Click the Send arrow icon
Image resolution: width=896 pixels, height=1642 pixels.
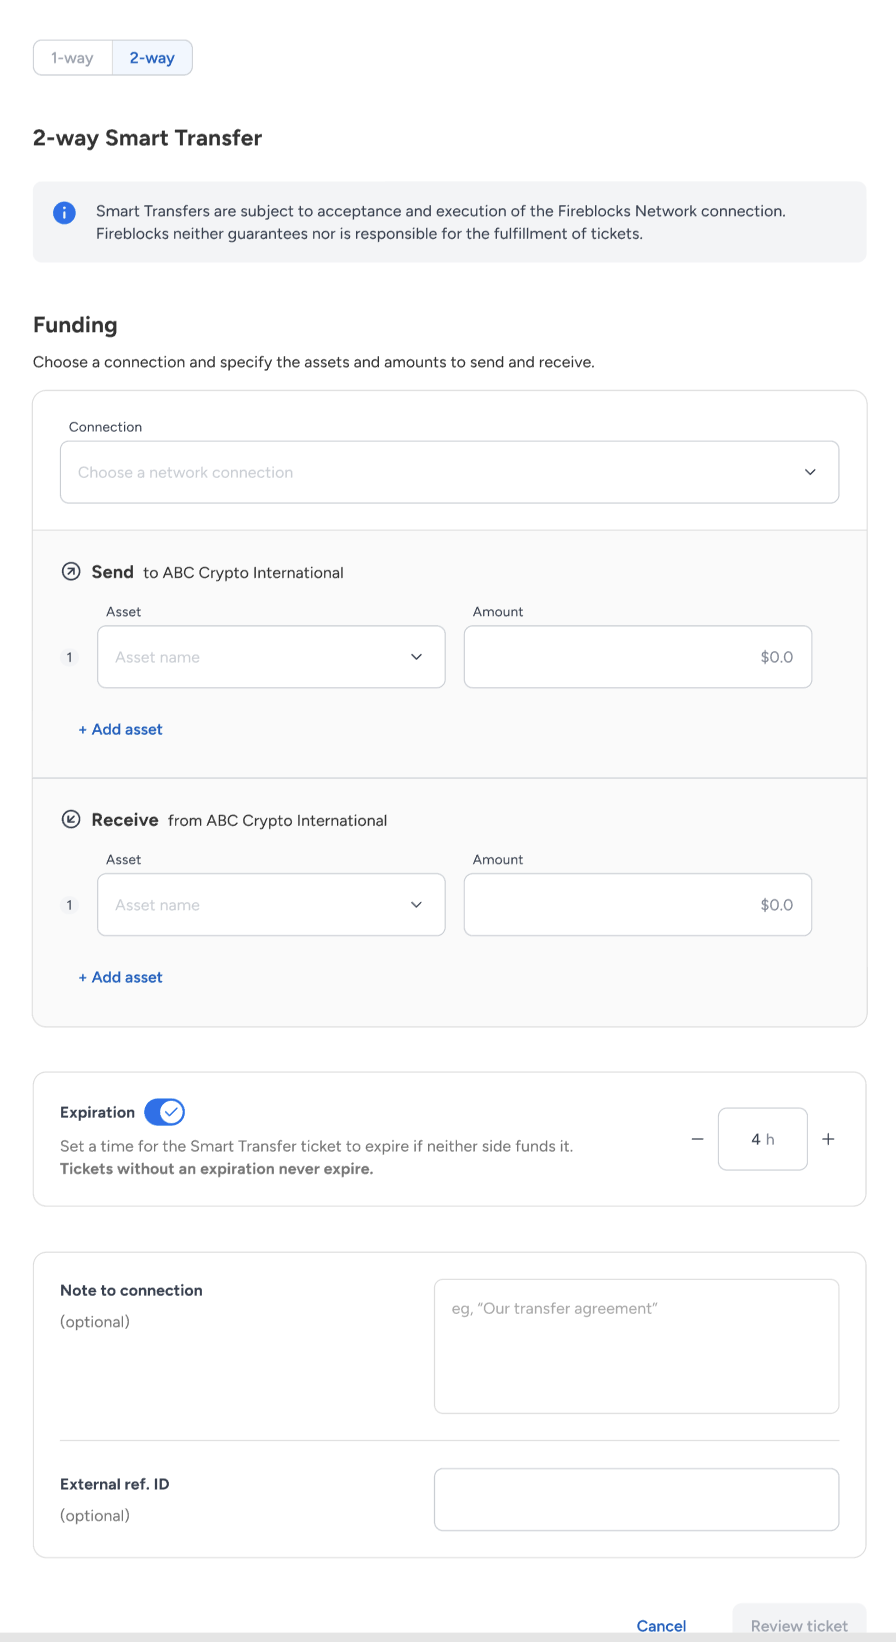(x=71, y=572)
